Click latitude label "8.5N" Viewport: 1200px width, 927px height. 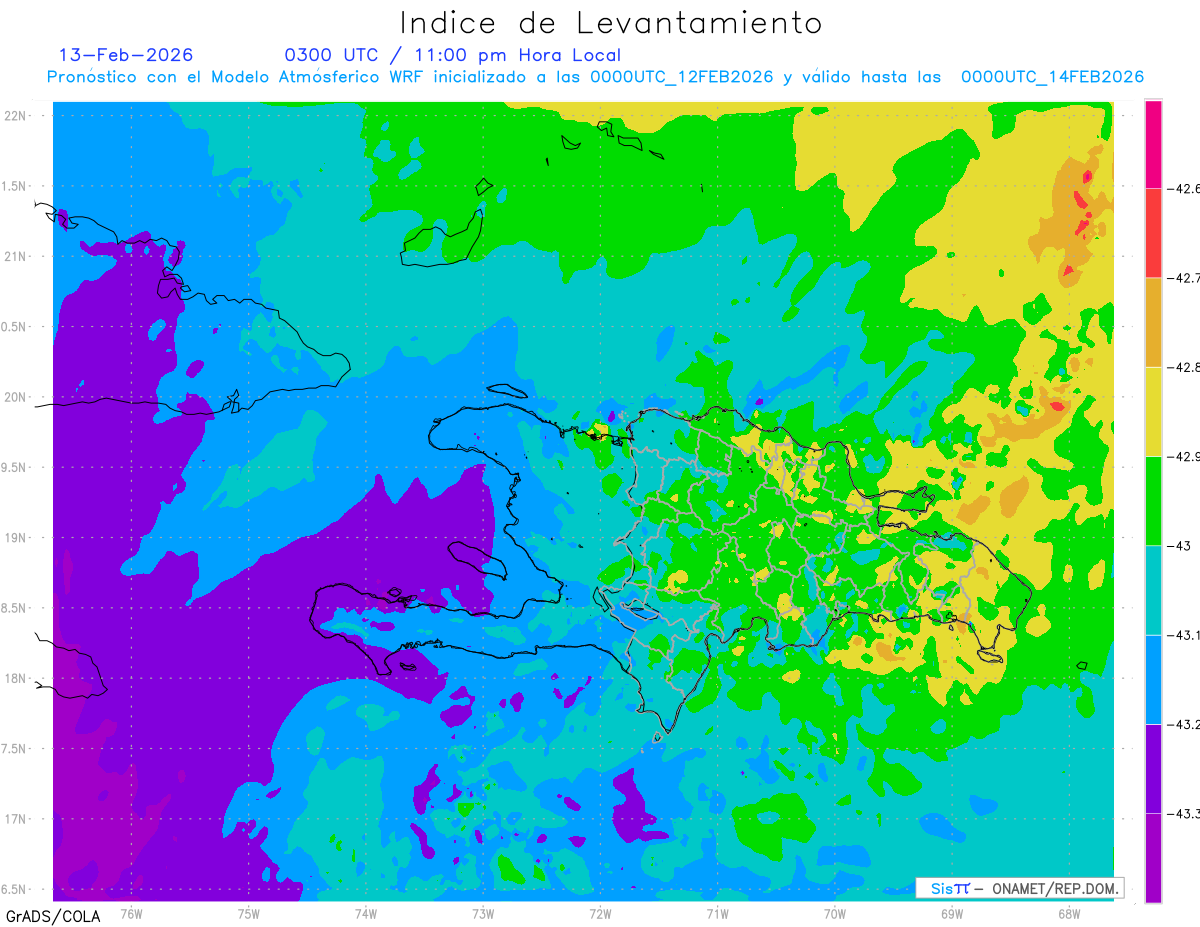click(15, 608)
